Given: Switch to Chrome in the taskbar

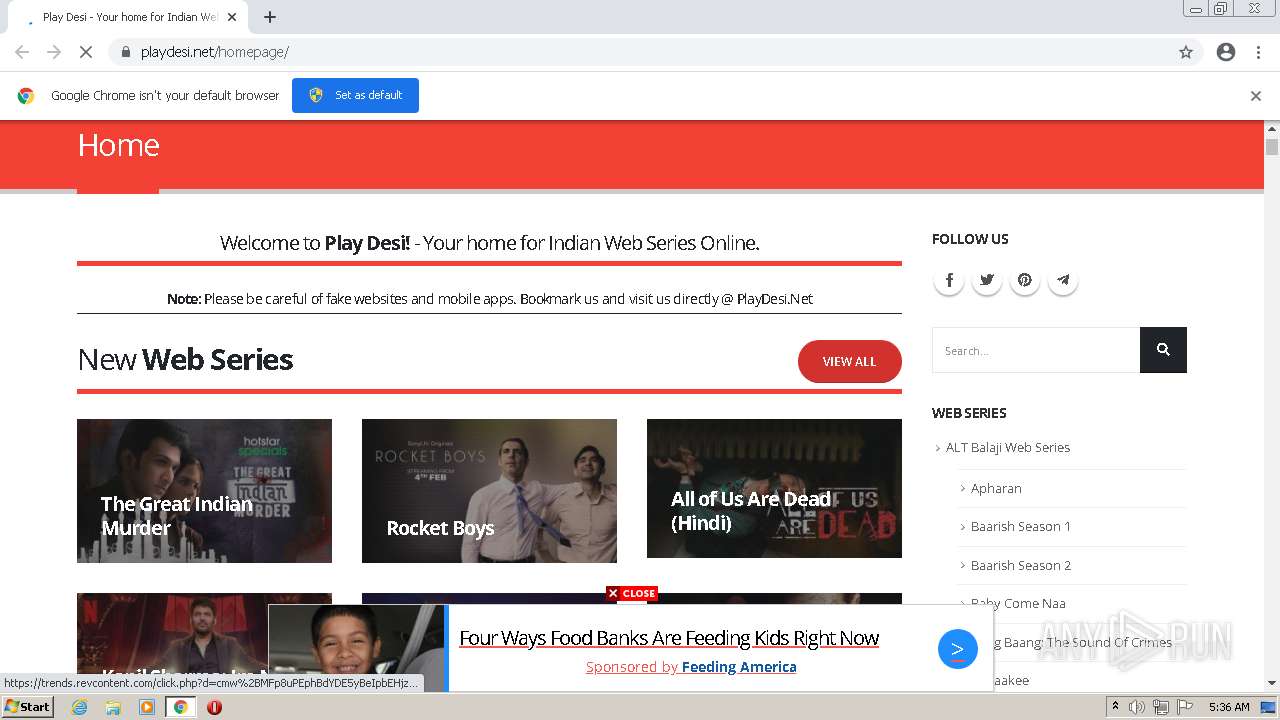Looking at the screenshot, I should click(181, 707).
